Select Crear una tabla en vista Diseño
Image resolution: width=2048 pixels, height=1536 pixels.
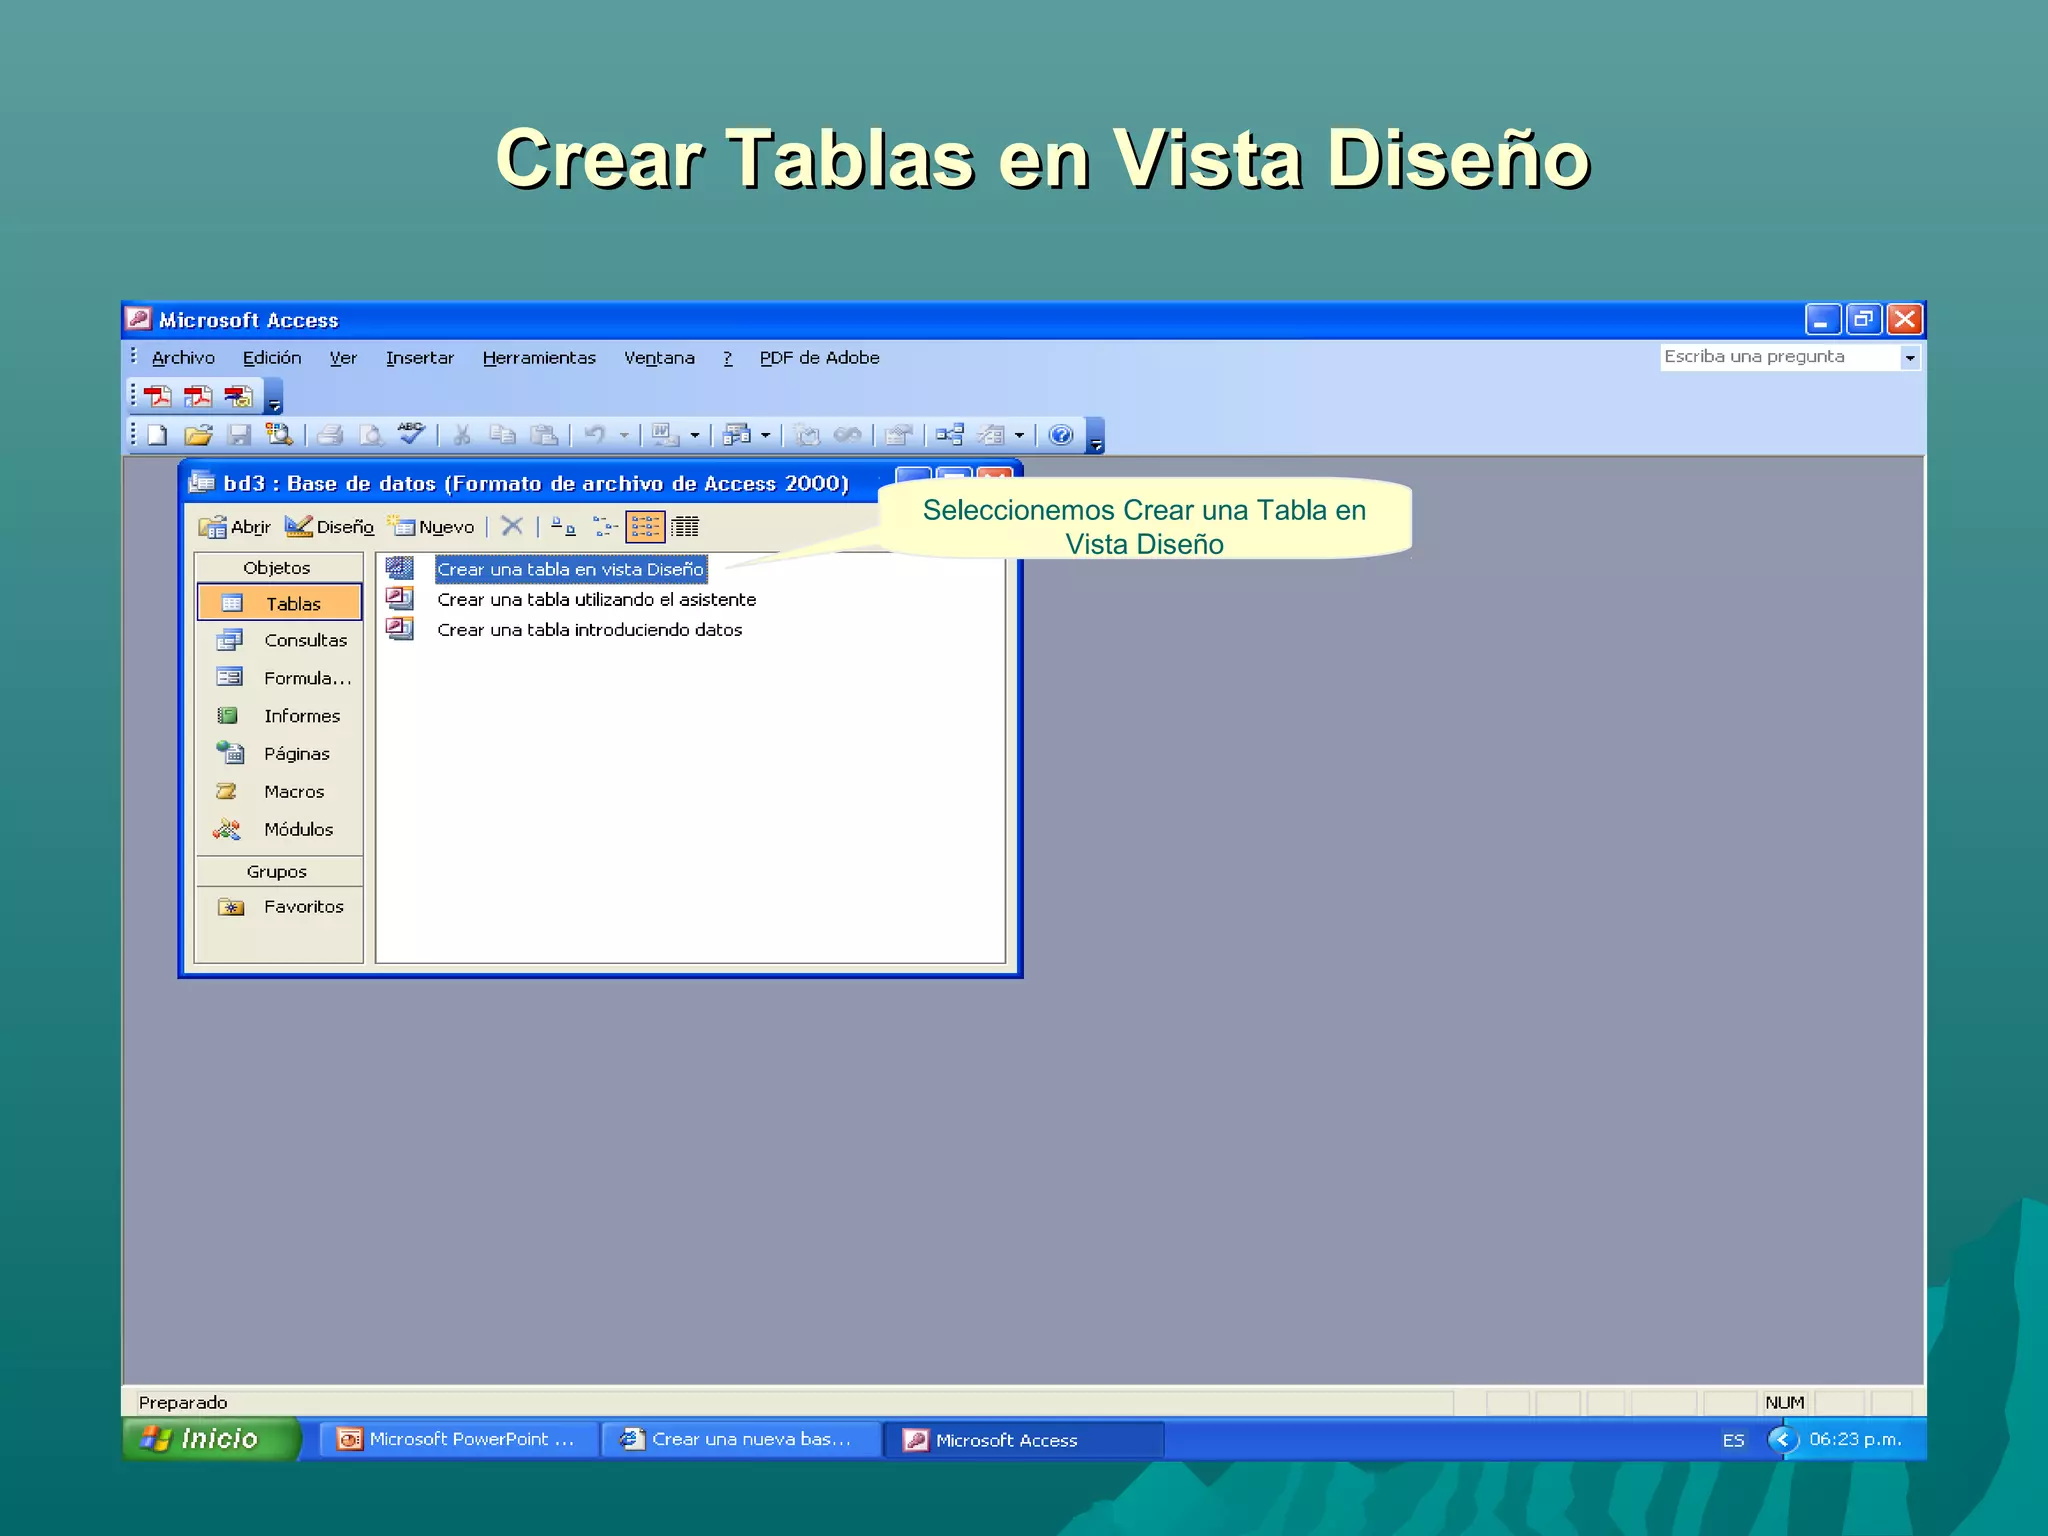pyautogui.click(x=571, y=569)
